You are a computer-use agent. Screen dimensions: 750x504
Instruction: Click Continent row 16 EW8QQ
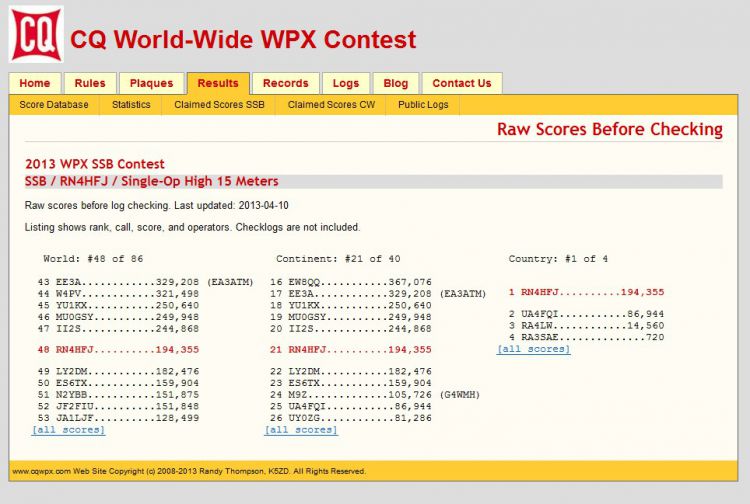click(x=351, y=282)
